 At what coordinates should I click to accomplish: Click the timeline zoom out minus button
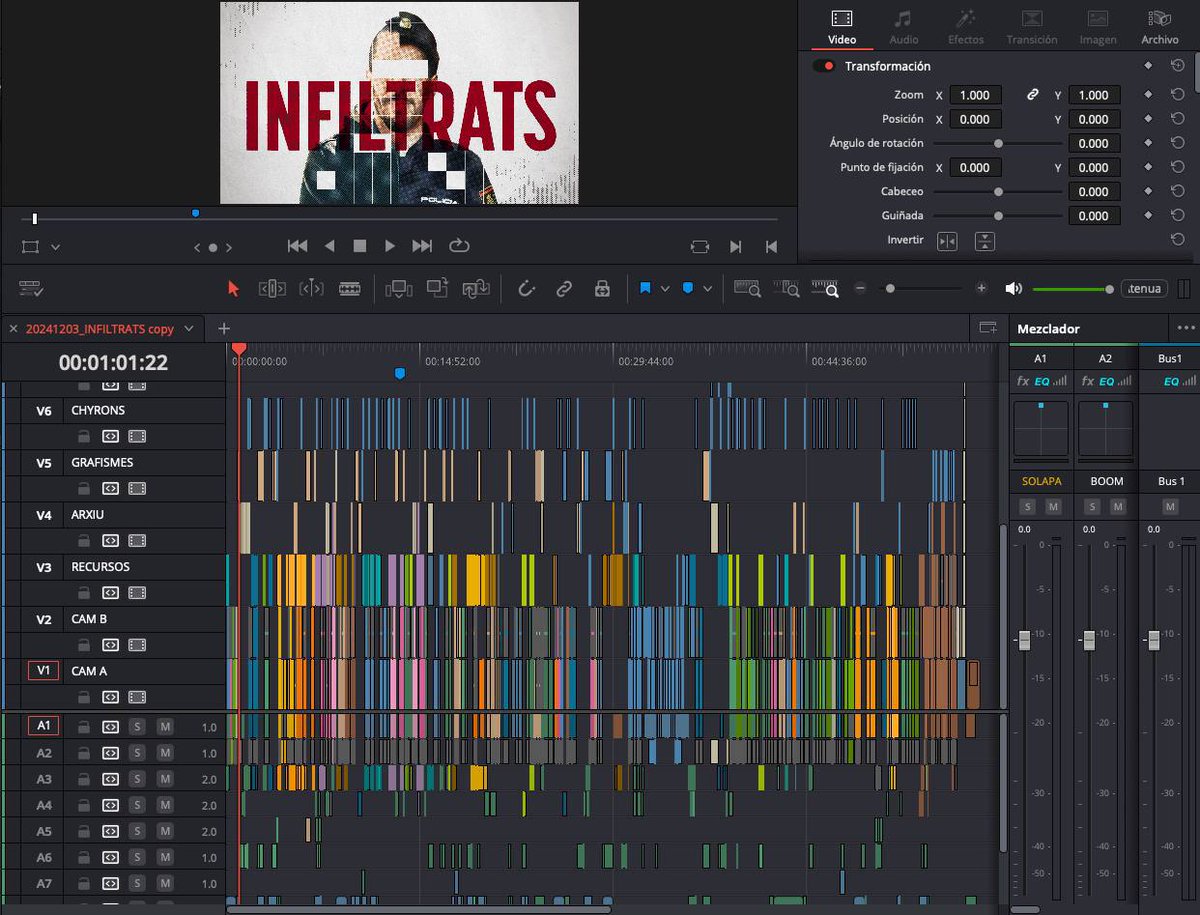click(860, 288)
